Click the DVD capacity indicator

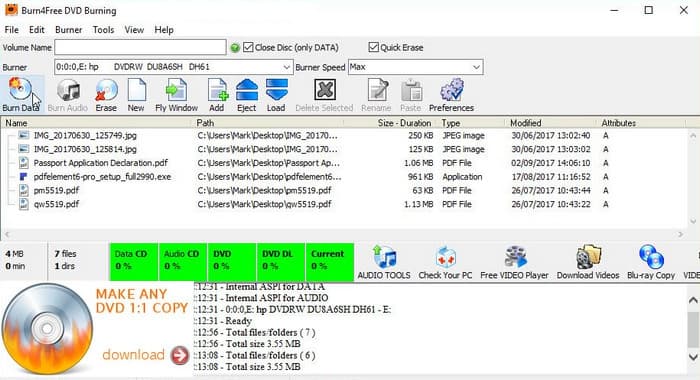click(x=232, y=262)
